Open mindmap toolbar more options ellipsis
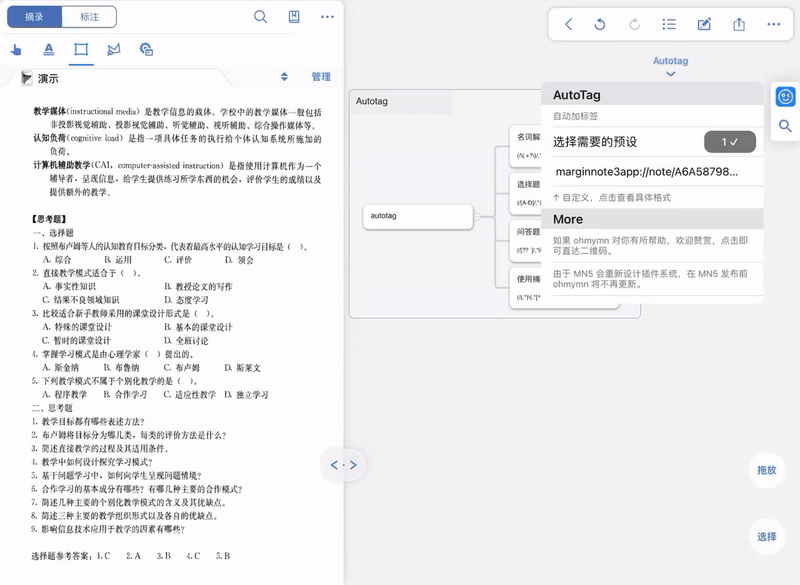 click(773, 24)
